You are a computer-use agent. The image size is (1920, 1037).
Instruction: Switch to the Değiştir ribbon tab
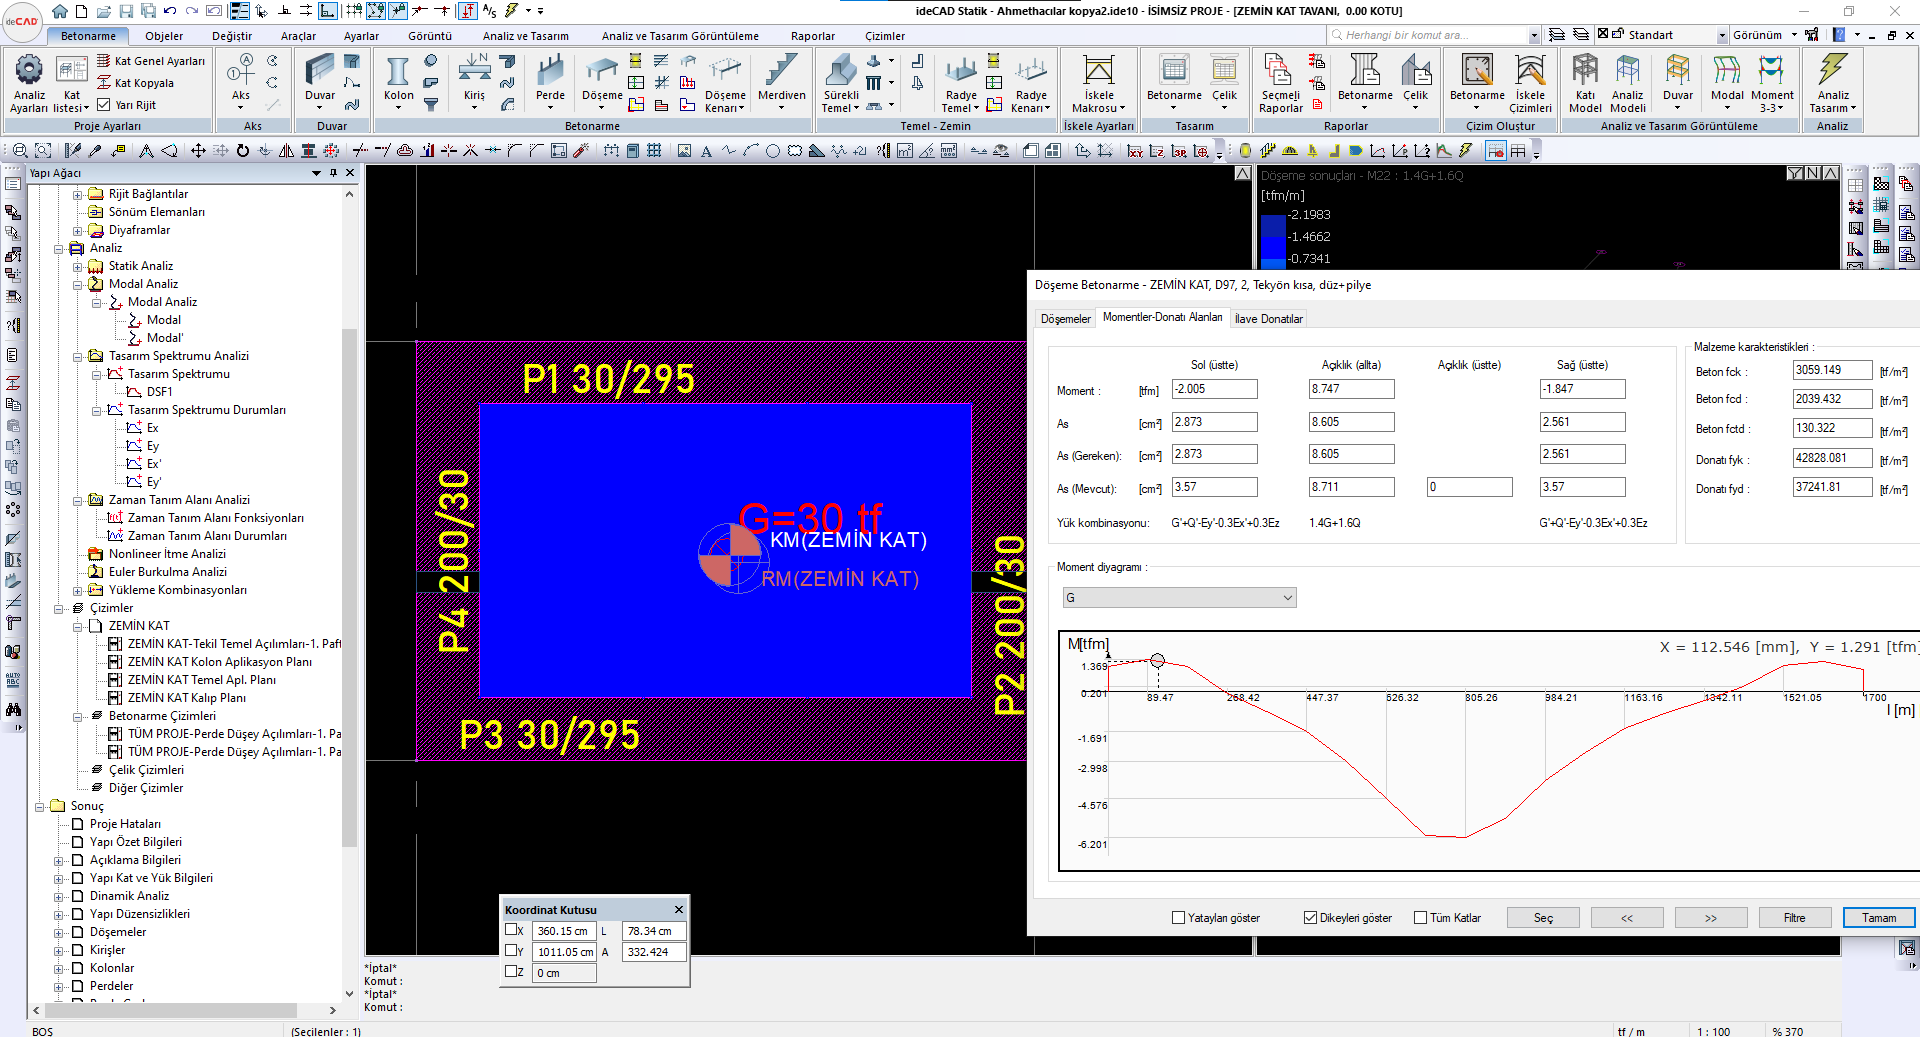232,36
